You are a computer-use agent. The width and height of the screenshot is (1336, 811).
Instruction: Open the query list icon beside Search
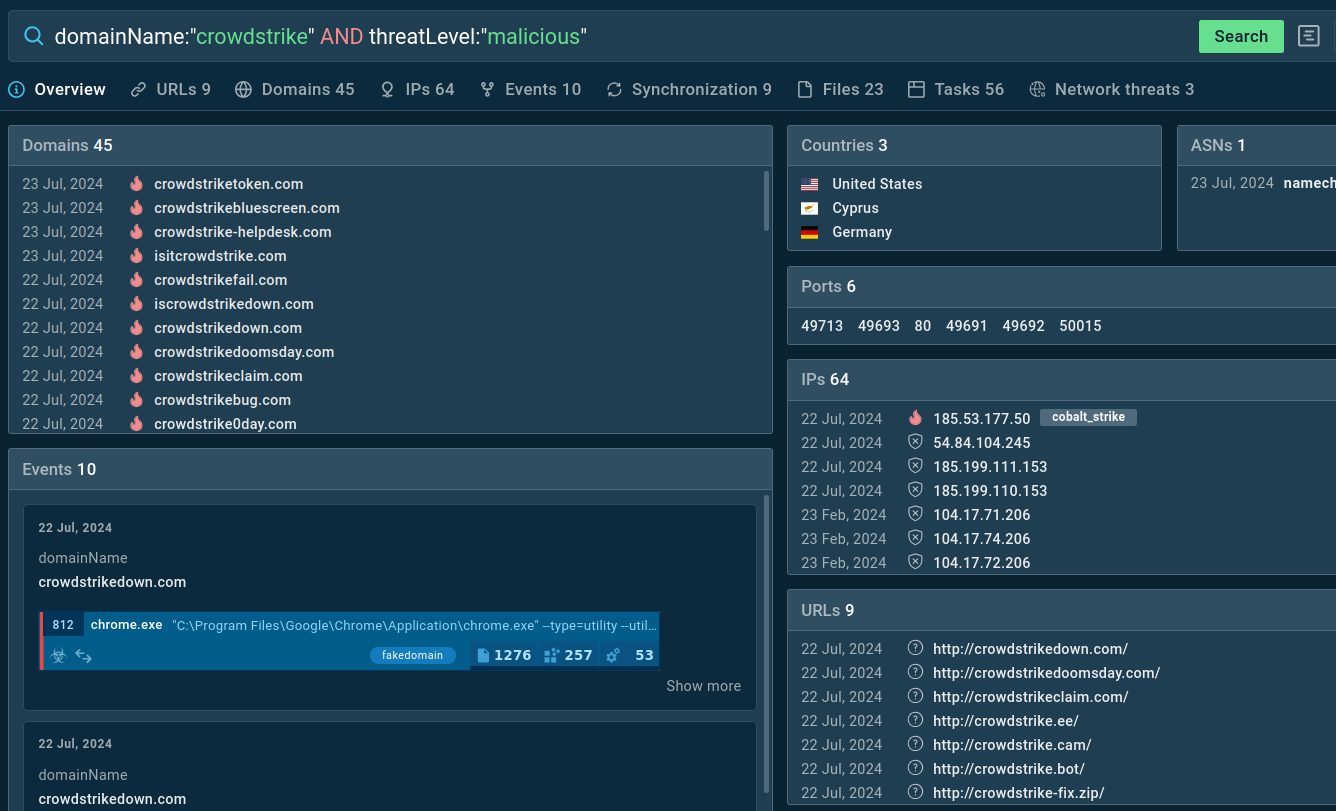[1308, 36]
